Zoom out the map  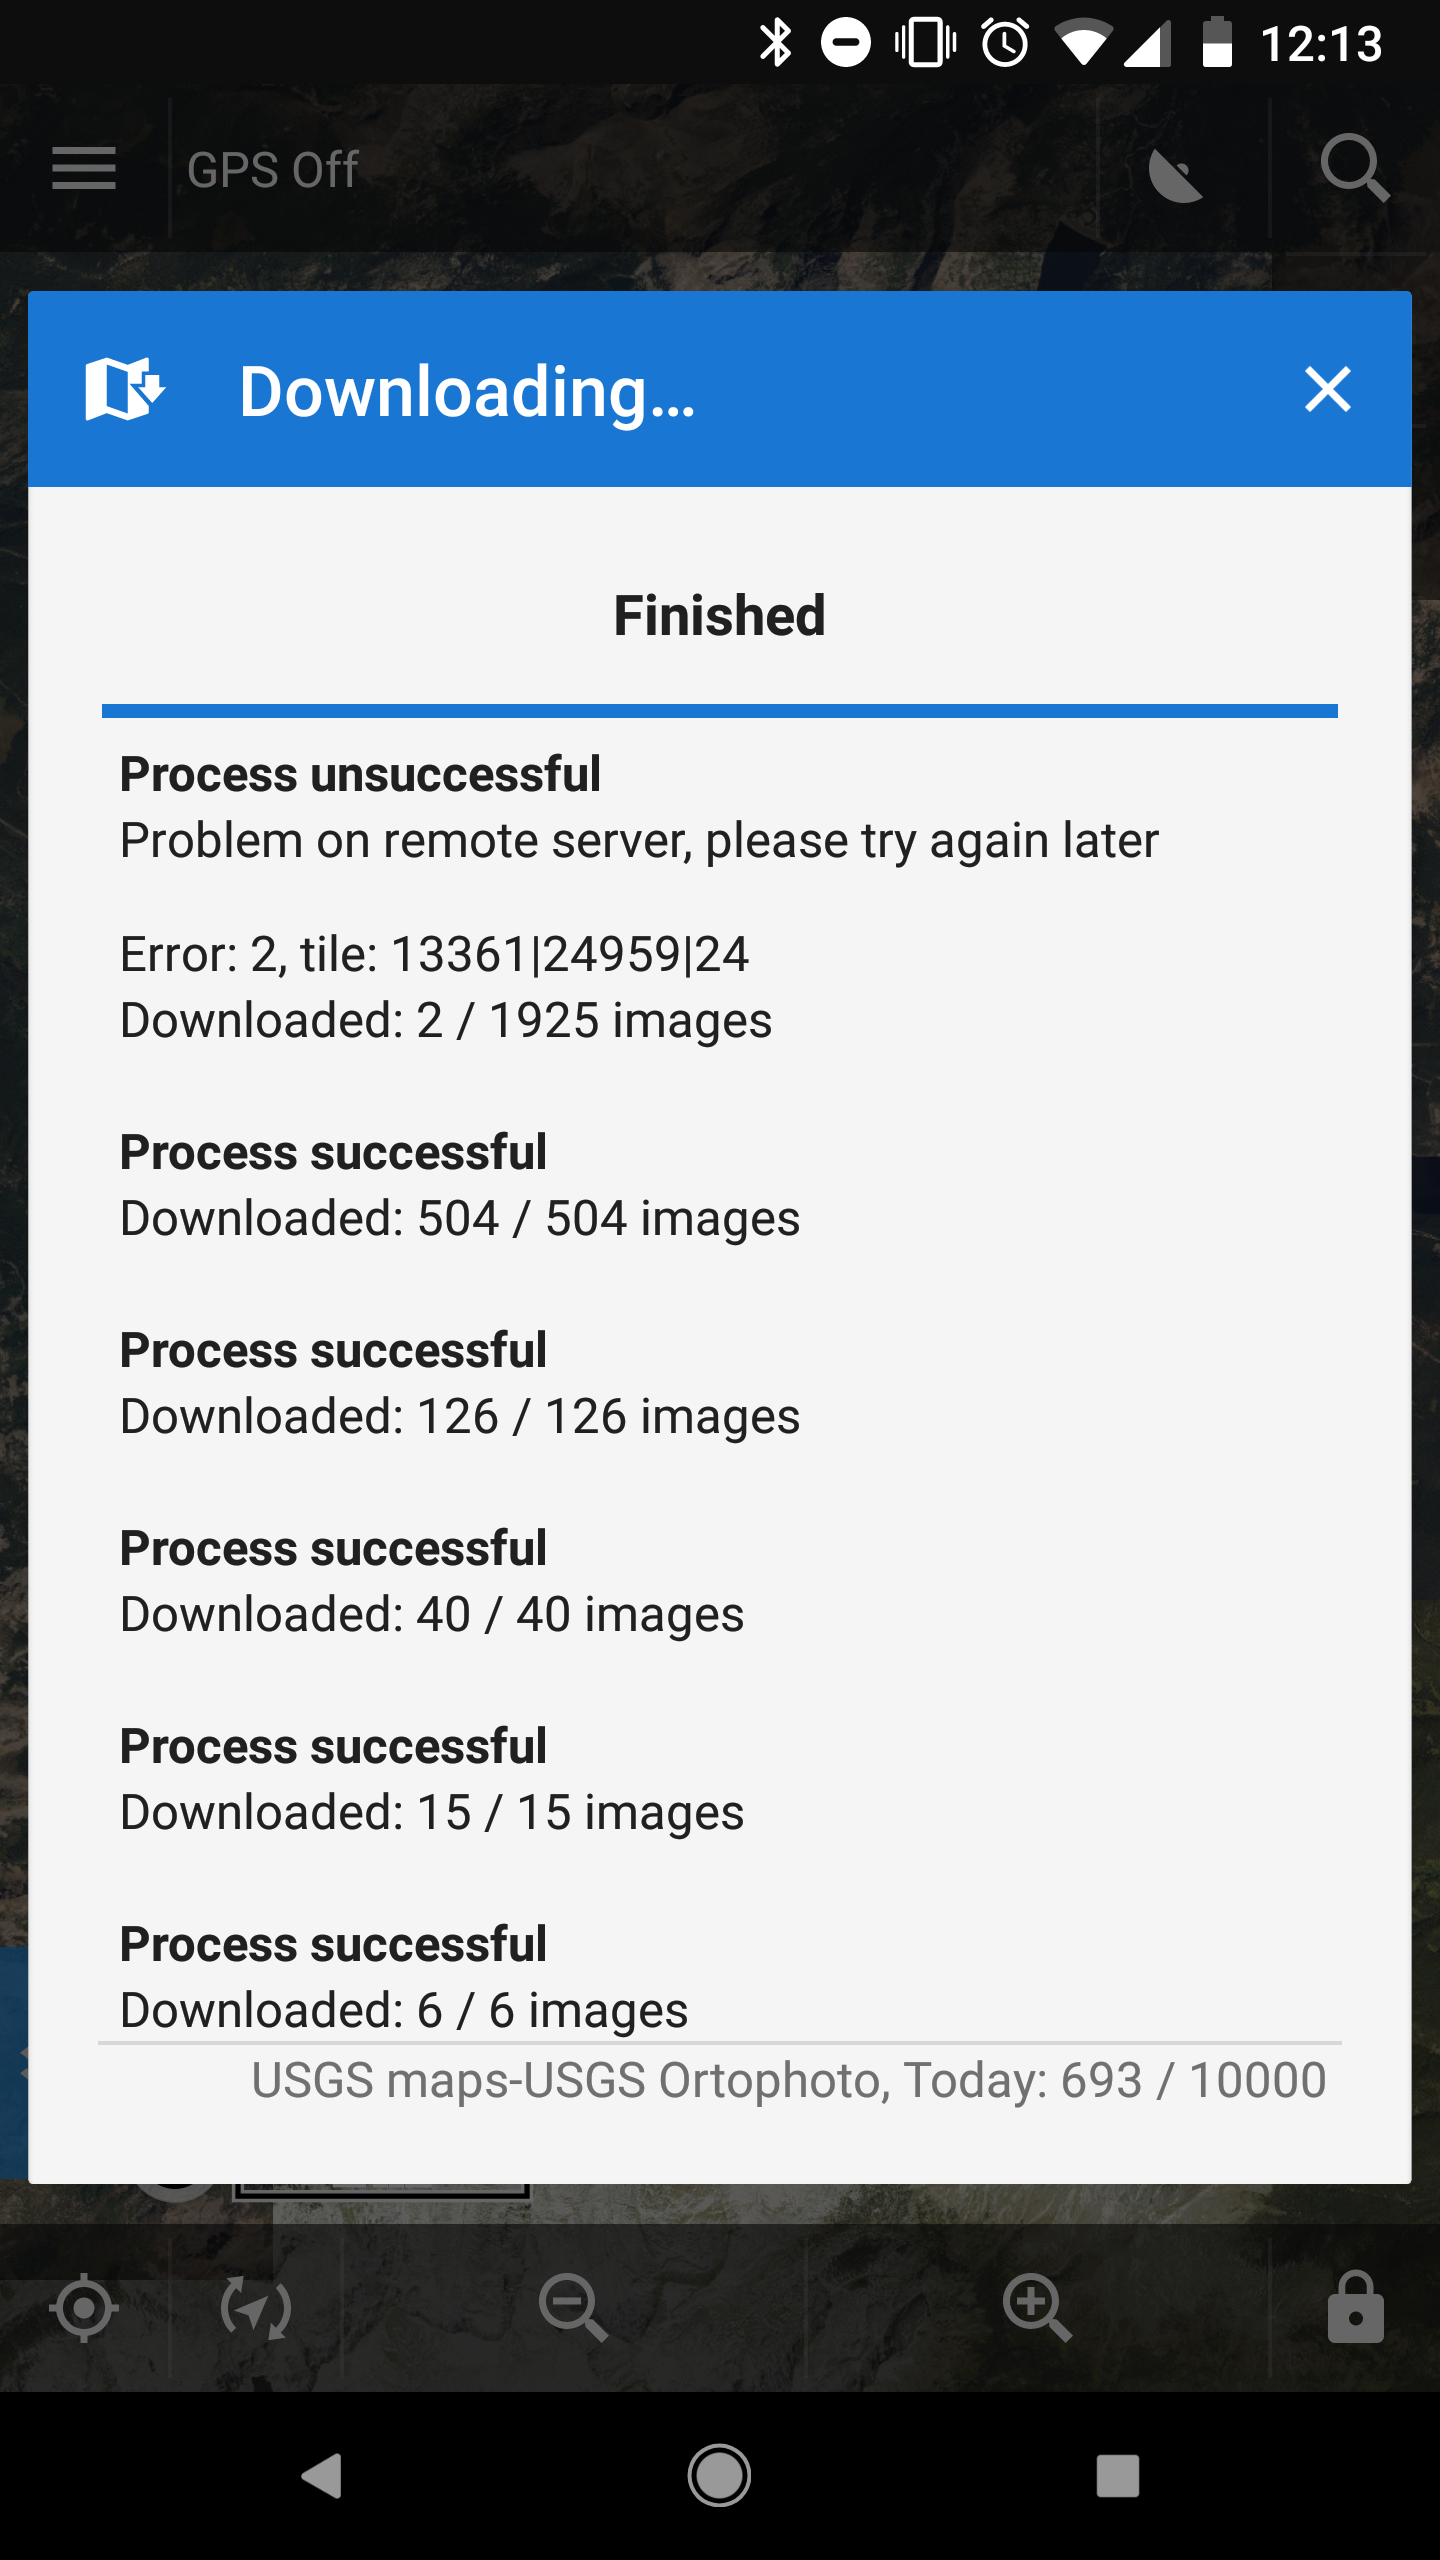(x=573, y=2308)
